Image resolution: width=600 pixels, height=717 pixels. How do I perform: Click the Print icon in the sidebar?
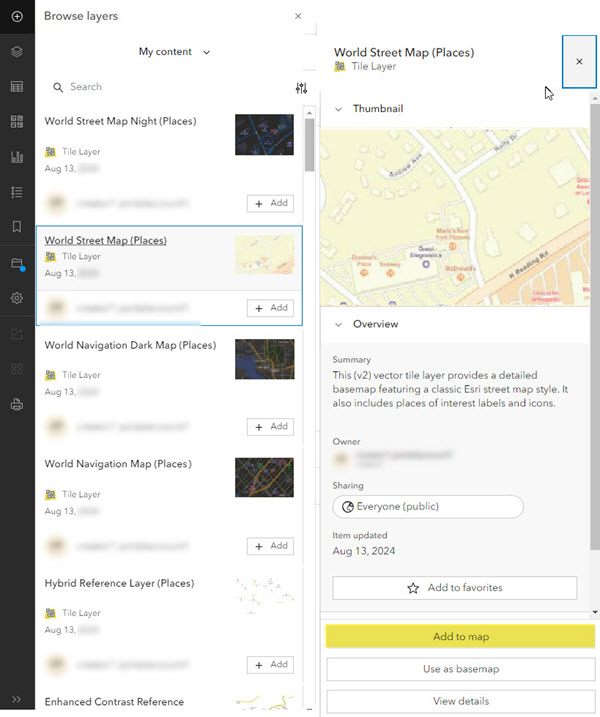pyautogui.click(x=17, y=405)
